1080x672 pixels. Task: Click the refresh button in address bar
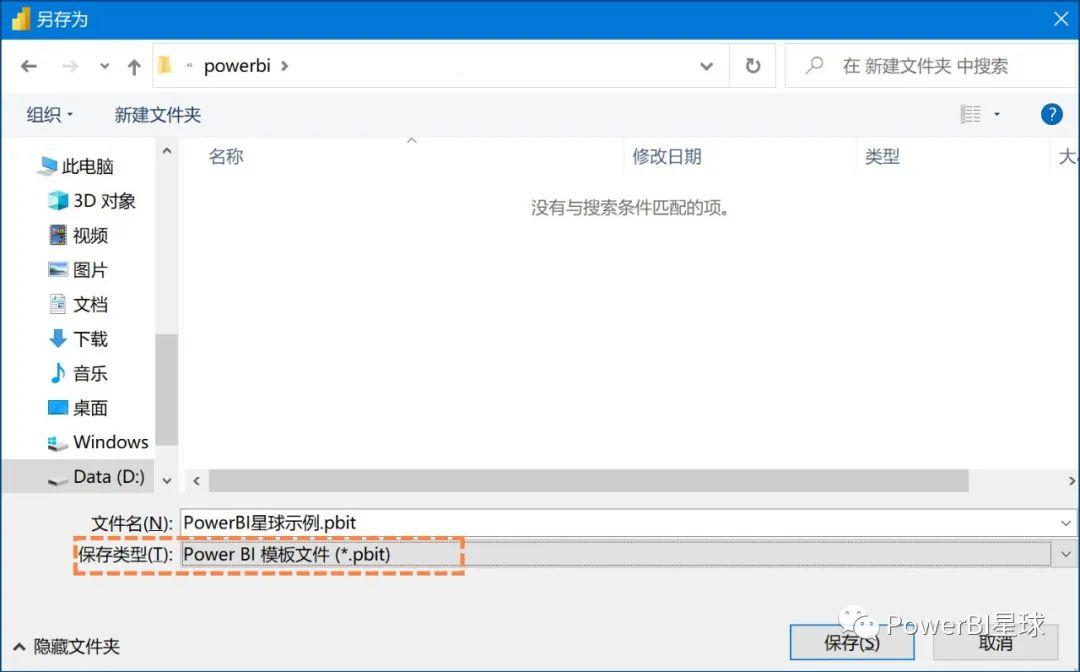[753, 65]
